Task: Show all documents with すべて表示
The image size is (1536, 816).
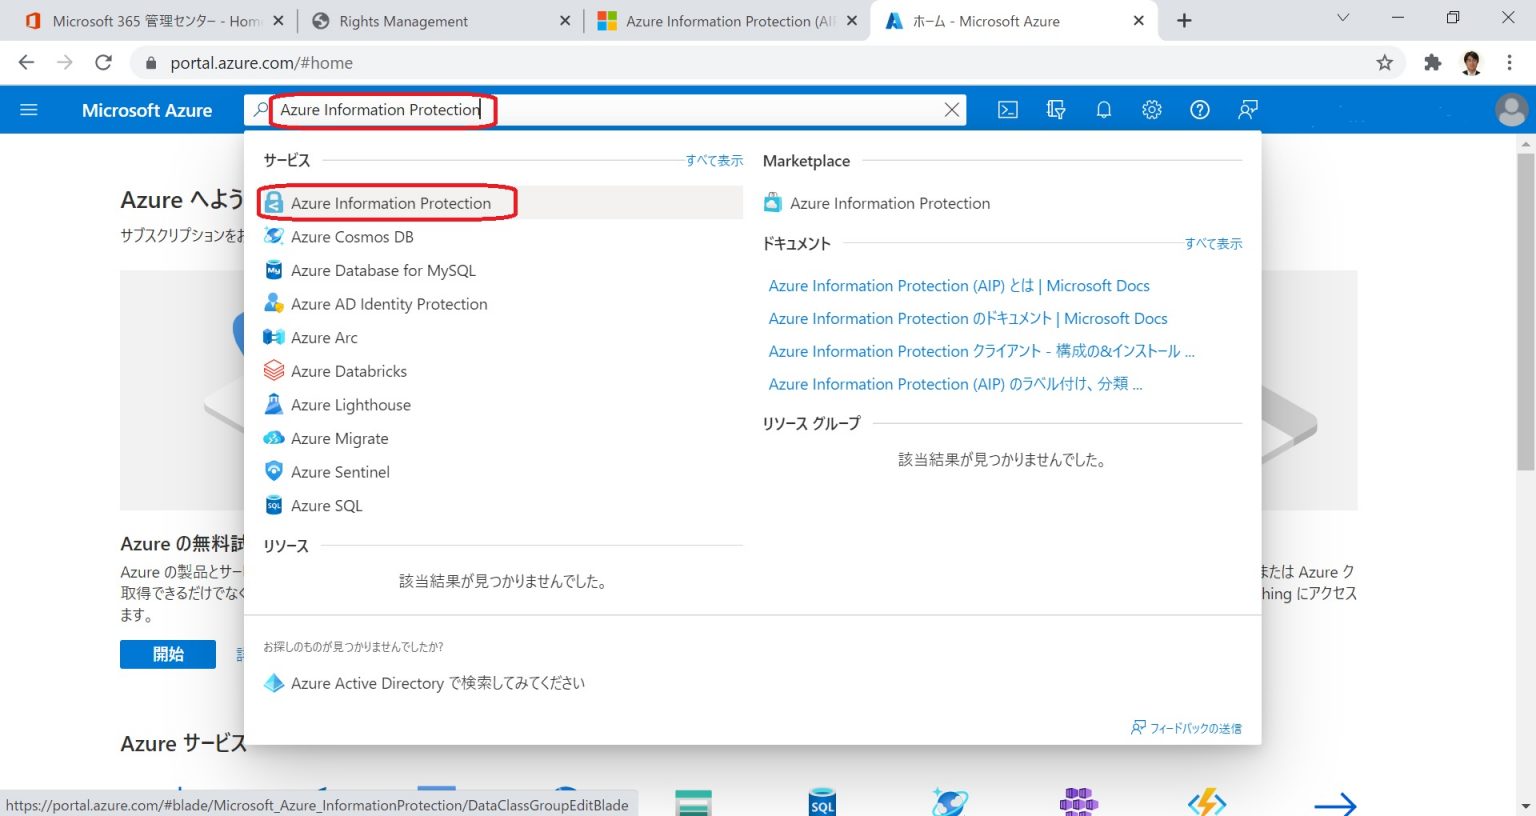Action: pyautogui.click(x=1213, y=243)
